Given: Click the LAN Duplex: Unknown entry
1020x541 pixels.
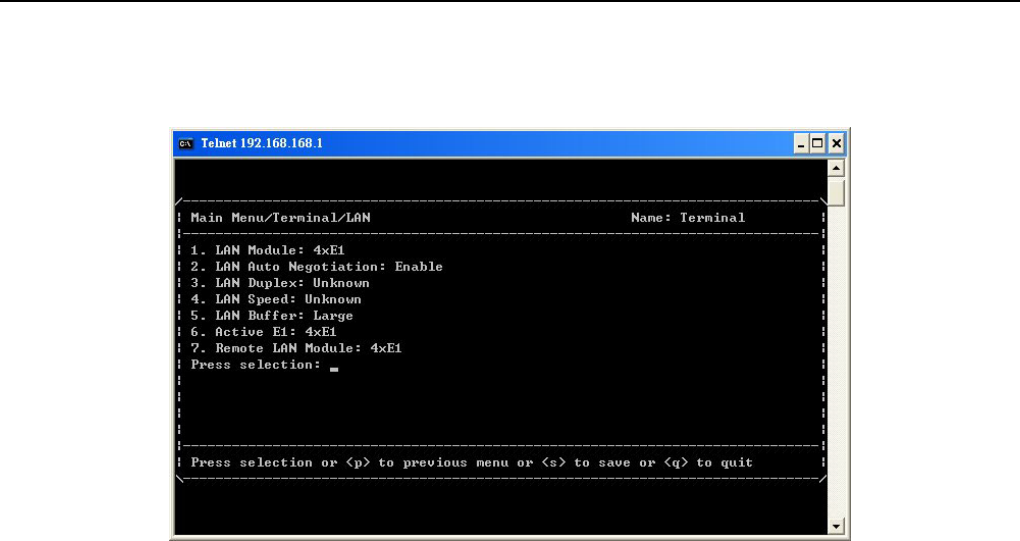Looking at the screenshot, I should pos(279,283).
